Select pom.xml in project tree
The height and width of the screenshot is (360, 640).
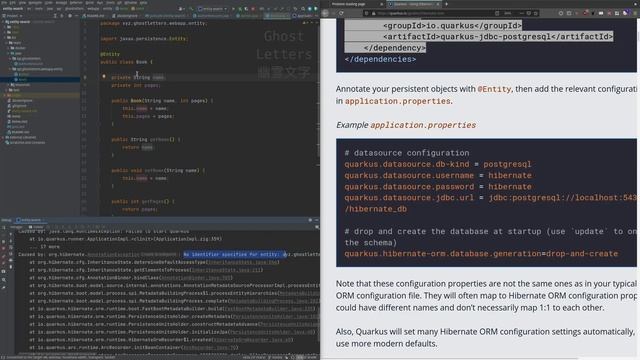17,127
